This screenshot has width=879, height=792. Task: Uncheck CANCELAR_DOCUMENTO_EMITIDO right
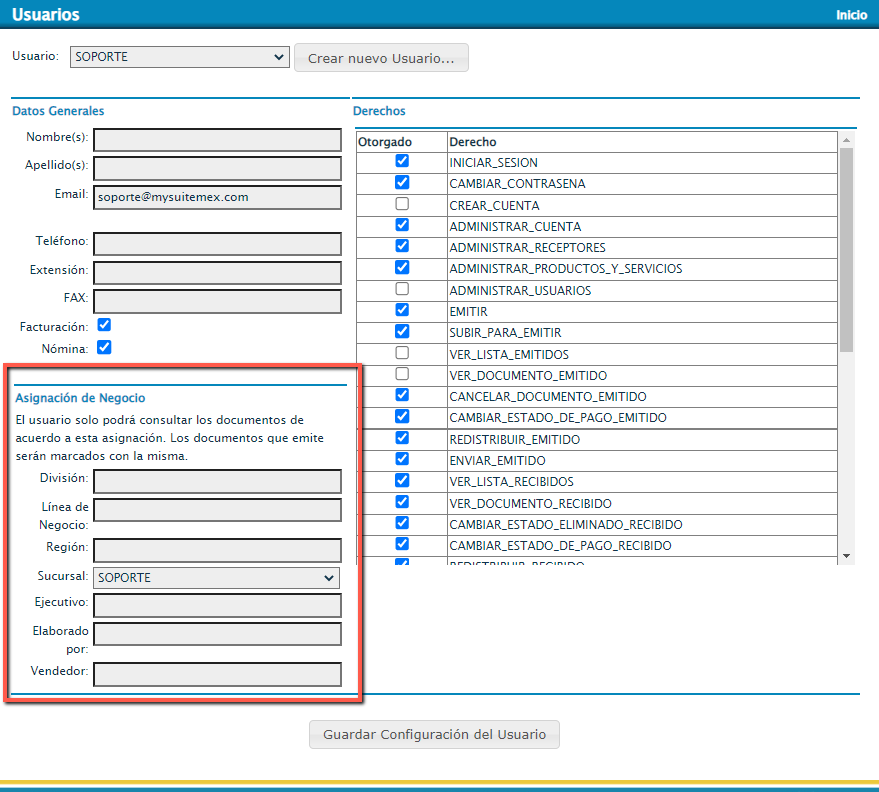coord(402,395)
